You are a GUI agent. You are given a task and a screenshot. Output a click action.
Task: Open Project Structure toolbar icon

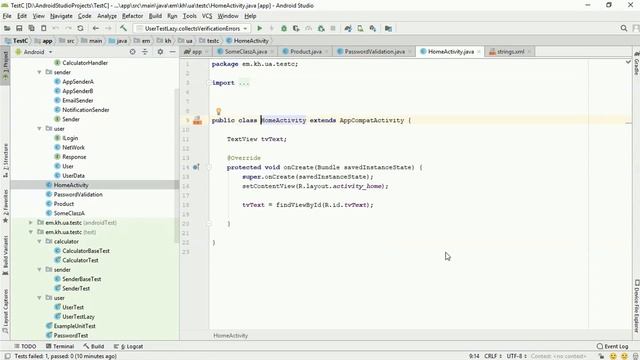pyautogui.click(x=388, y=29)
